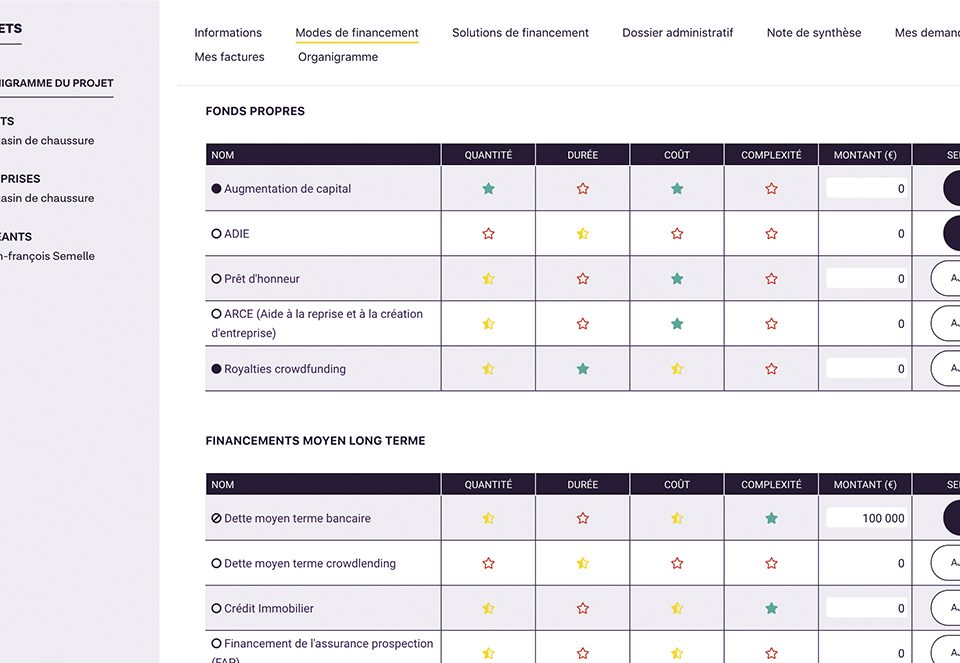
Task: Click the 100 000 amount field
Action: pyautogui.click(x=866, y=519)
